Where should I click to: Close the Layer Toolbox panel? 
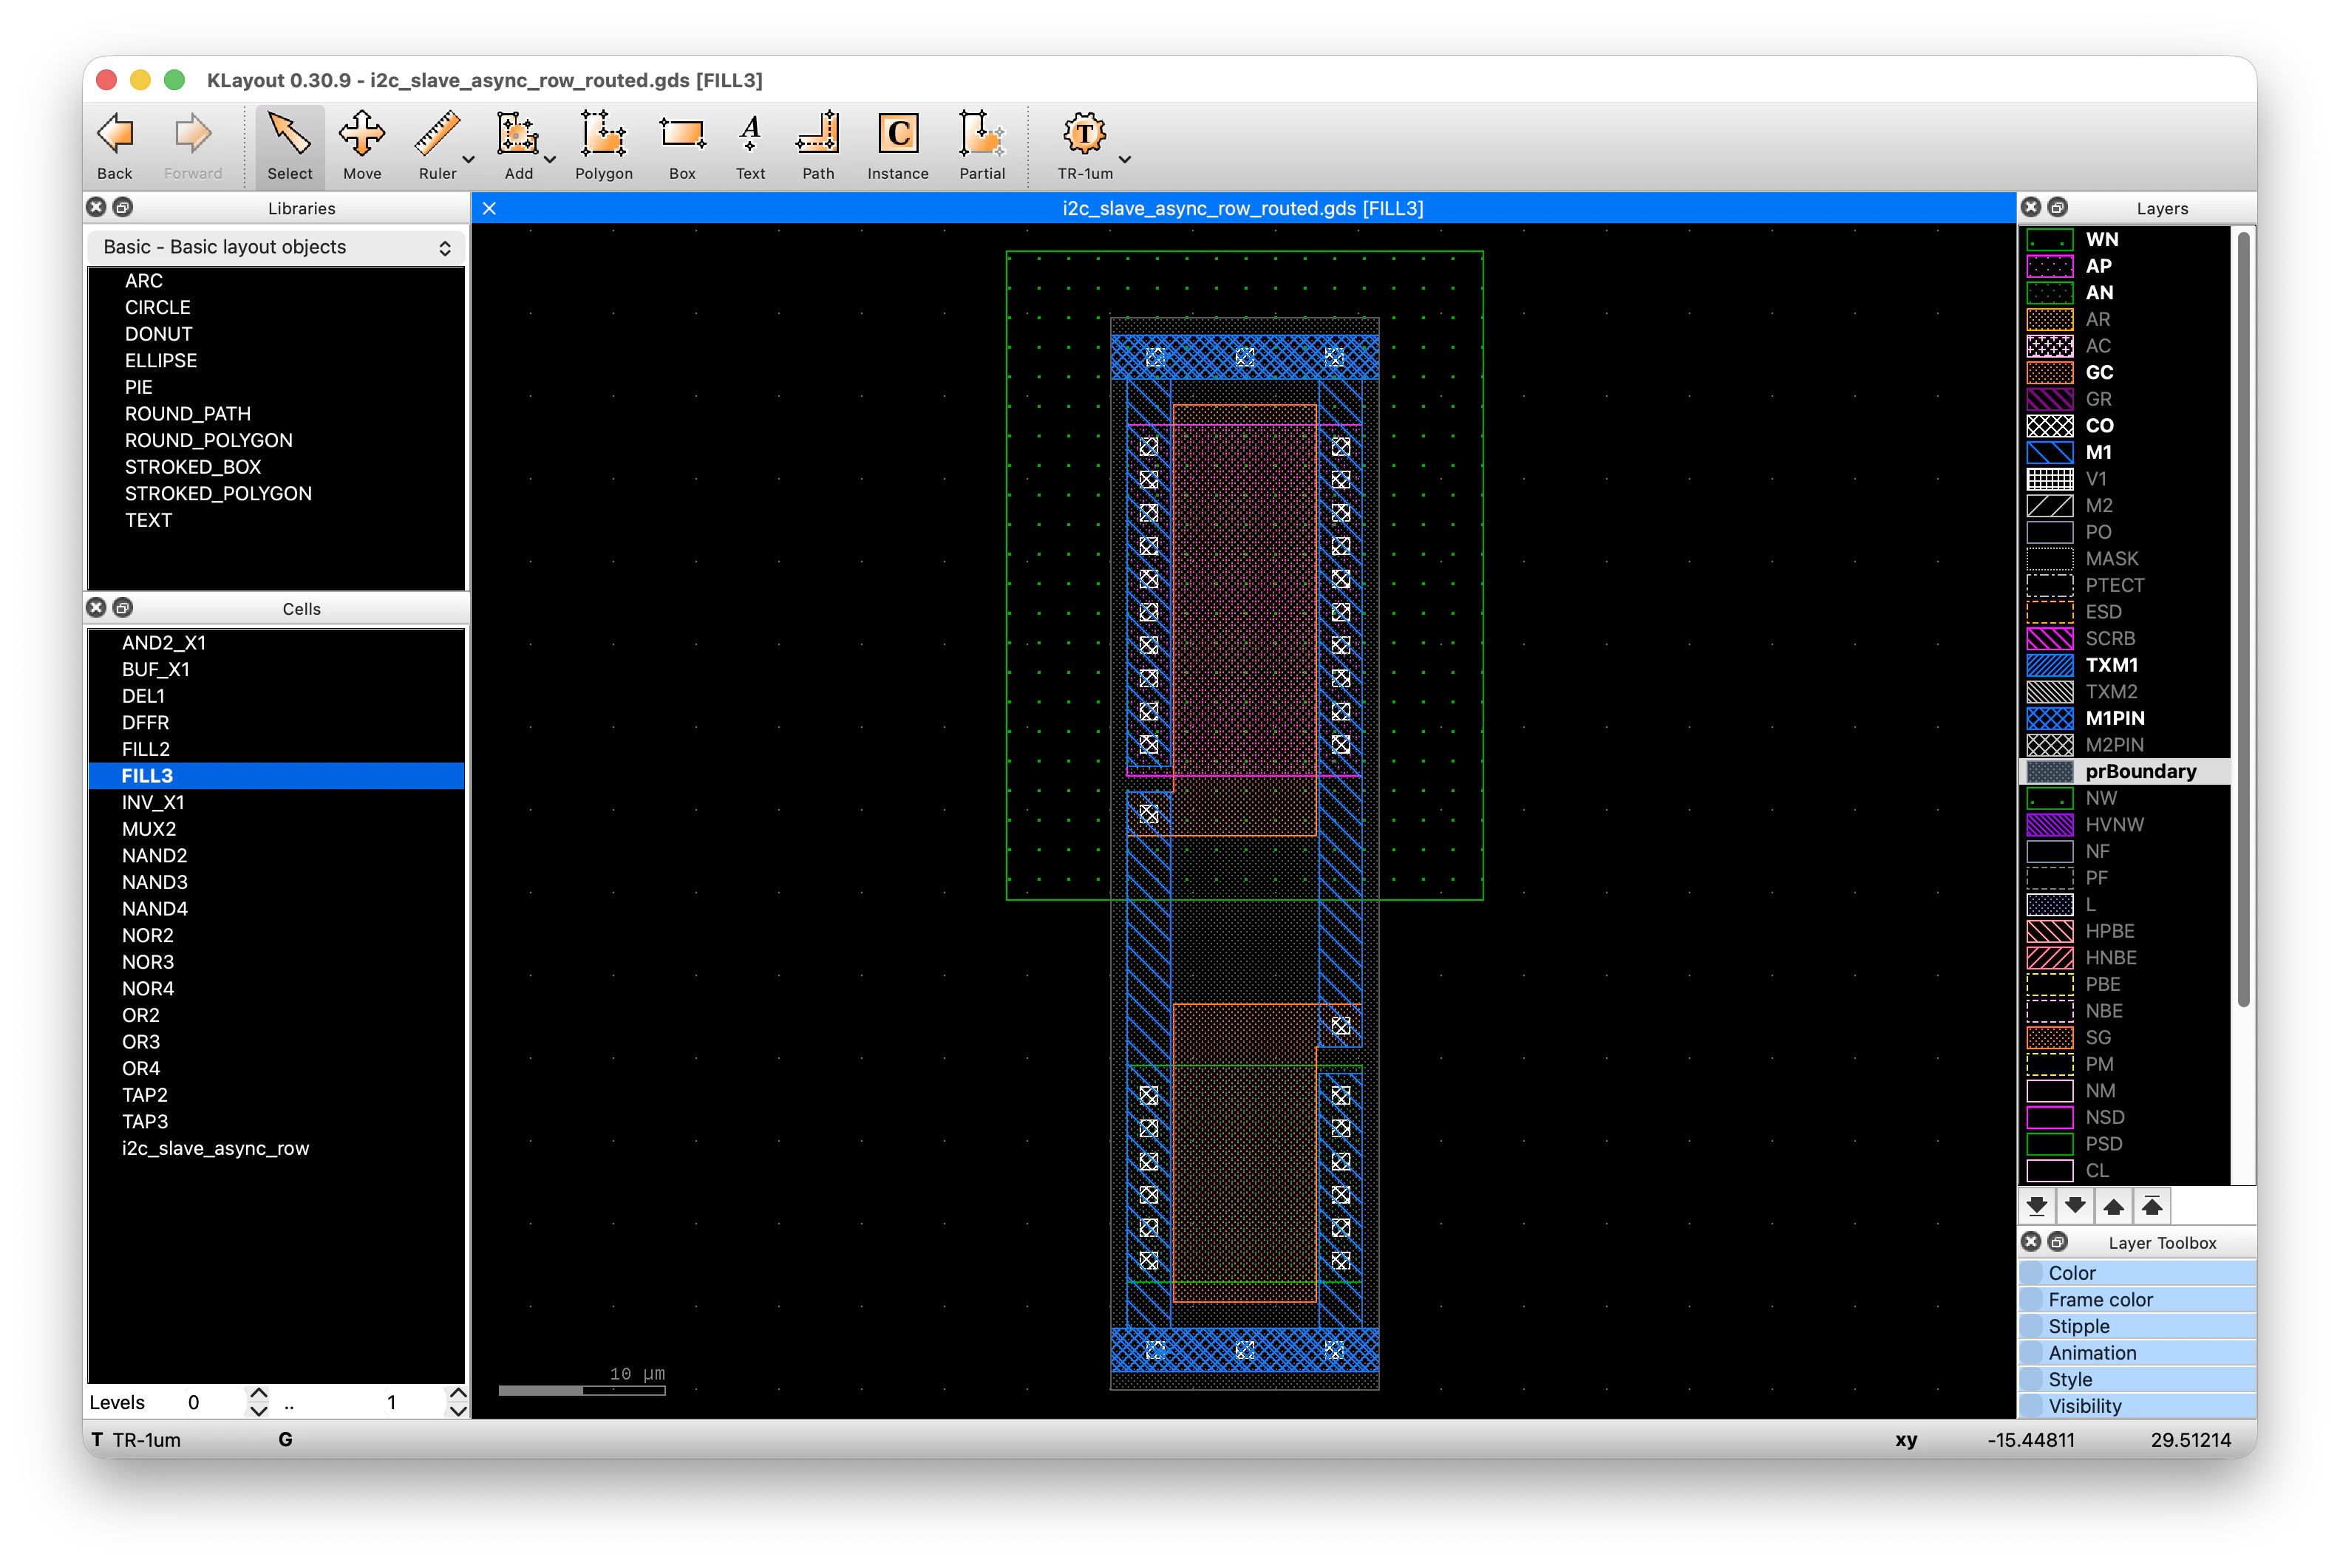[x=2031, y=1241]
